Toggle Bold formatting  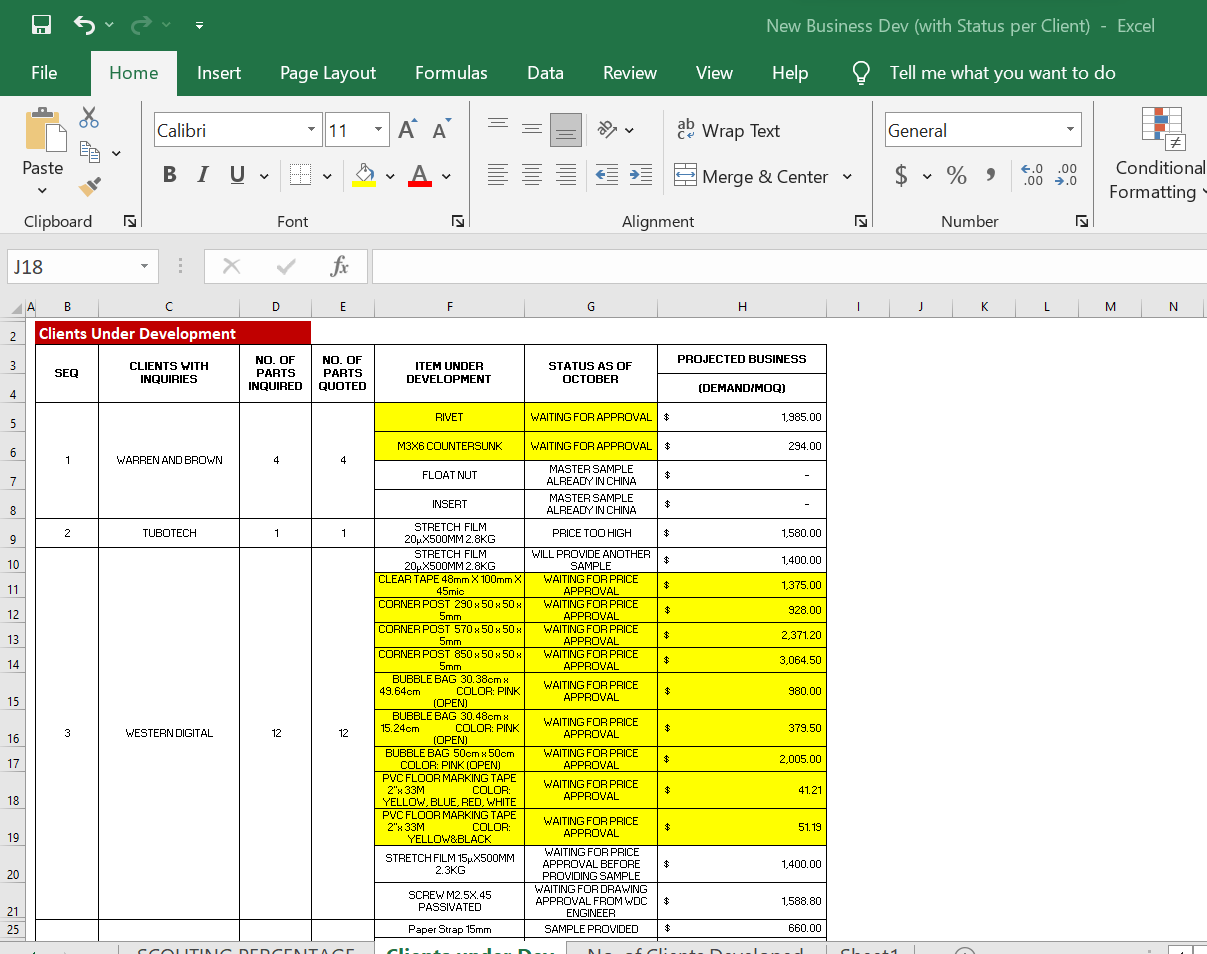point(169,176)
